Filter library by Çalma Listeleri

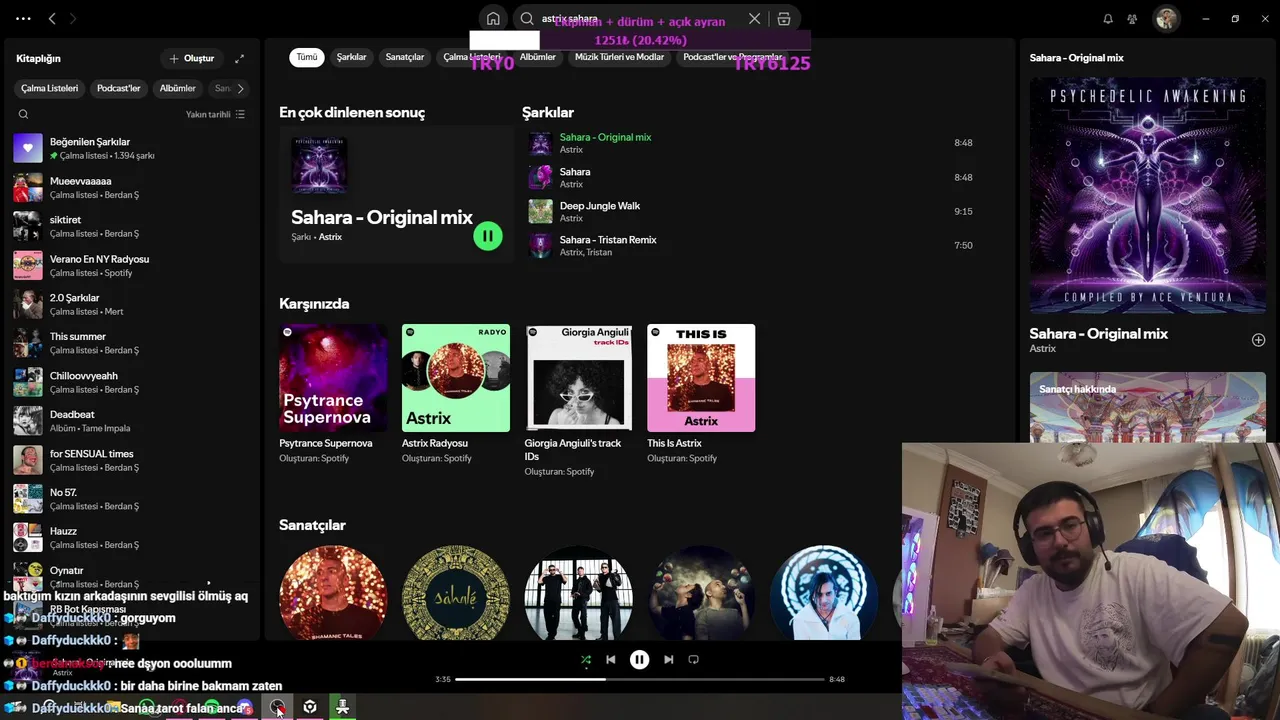49,88
